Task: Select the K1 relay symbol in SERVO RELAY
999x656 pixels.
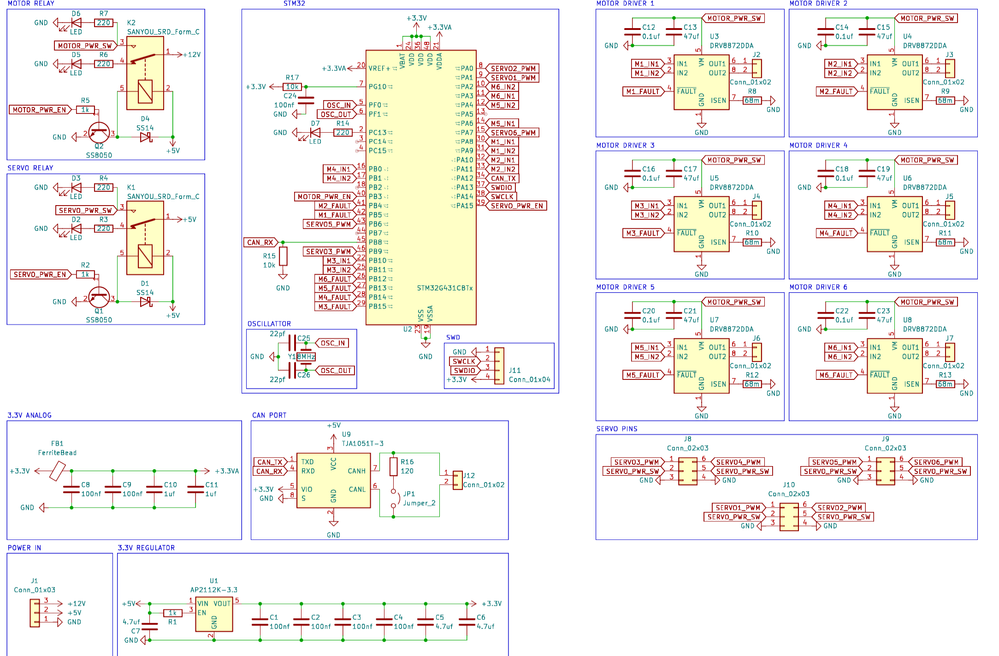Action: point(145,238)
